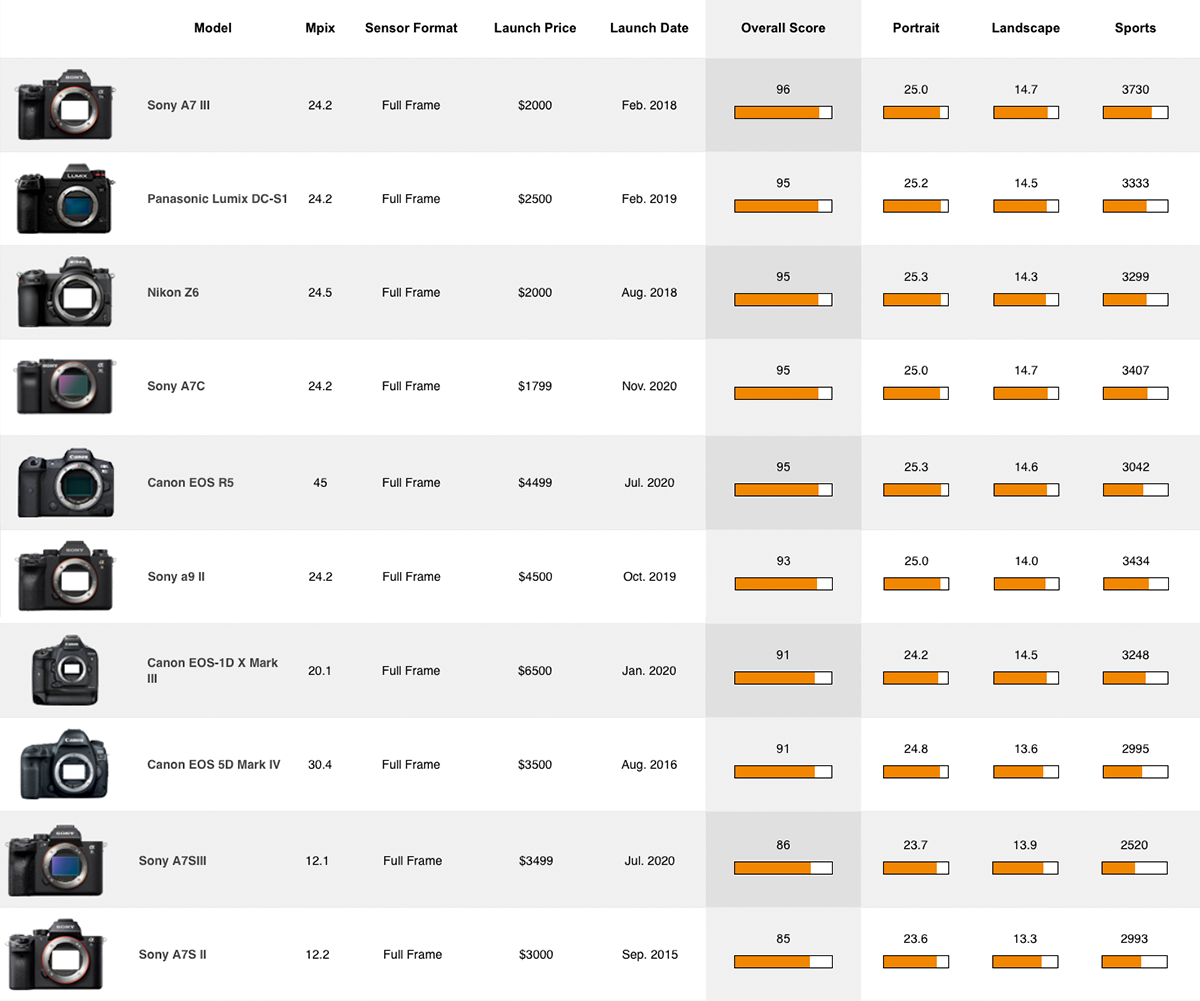
Task: Open the Sony A7S II camera thumbnail
Action: tap(58, 954)
